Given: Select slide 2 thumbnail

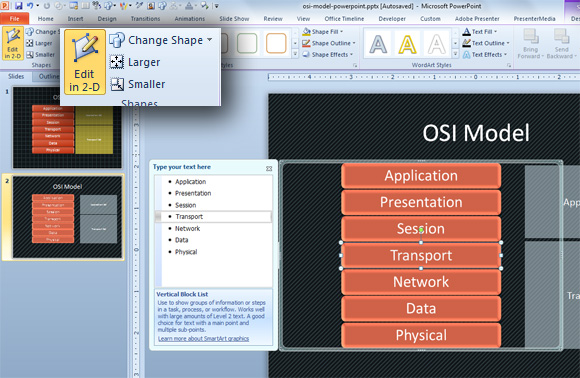Looking at the screenshot, I should point(67,217).
